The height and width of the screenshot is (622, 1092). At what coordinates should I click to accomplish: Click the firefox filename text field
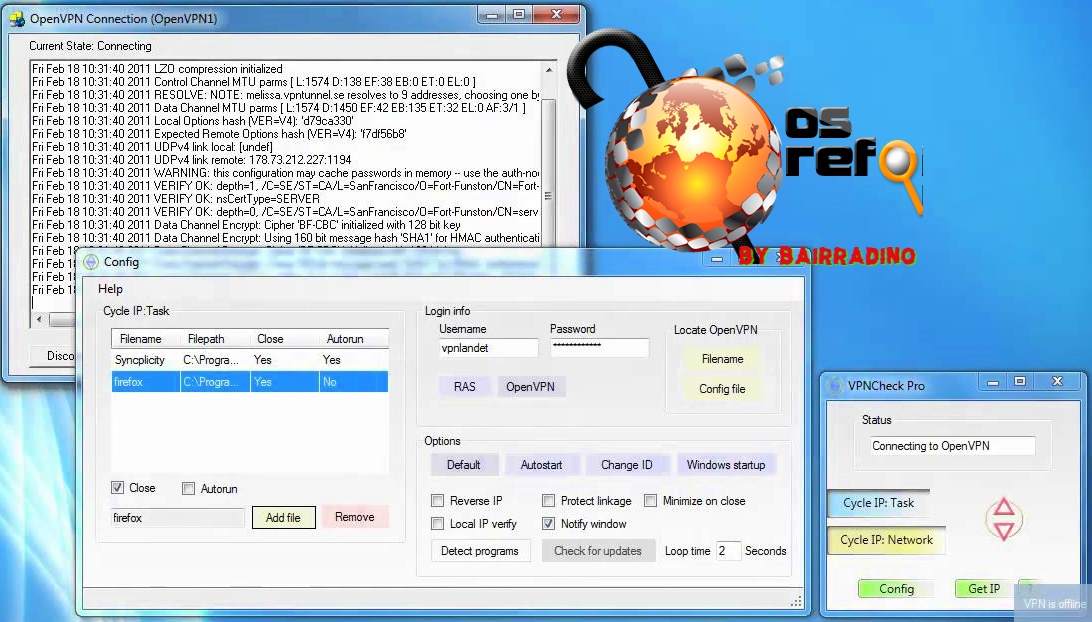coord(178,518)
